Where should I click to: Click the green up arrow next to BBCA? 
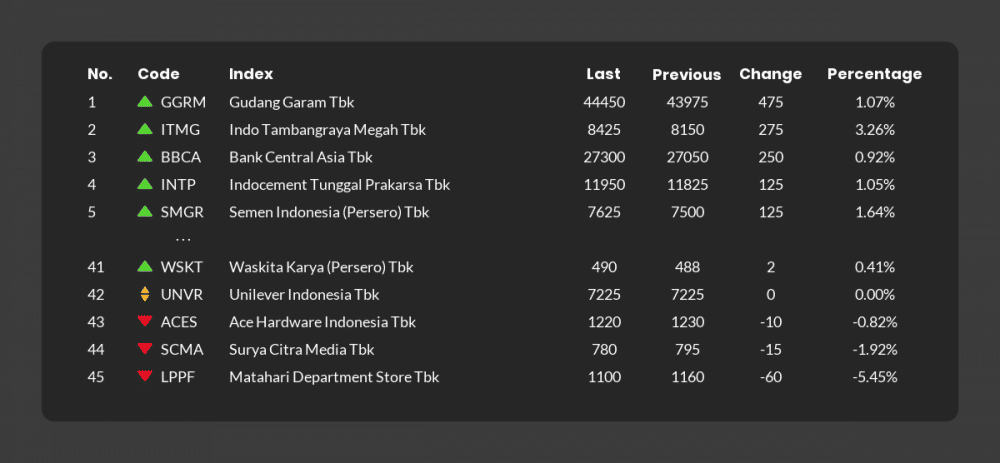(145, 156)
